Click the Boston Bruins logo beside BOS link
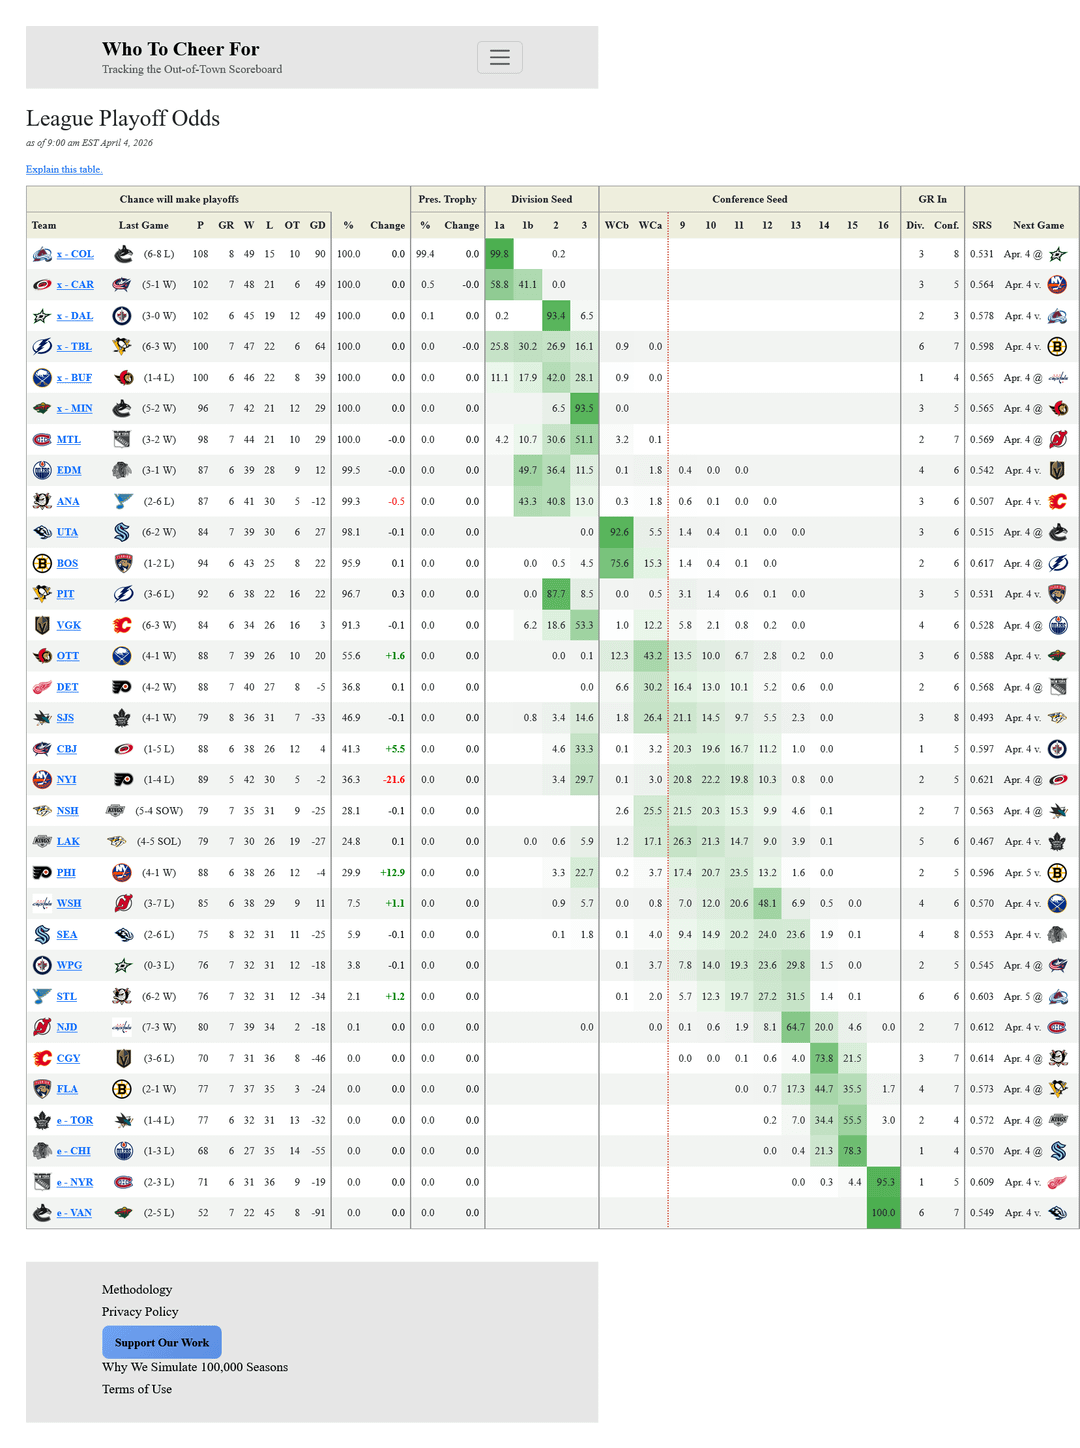This screenshot has width=1080, height=1448. pyautogui.click(x=42, y=564)
